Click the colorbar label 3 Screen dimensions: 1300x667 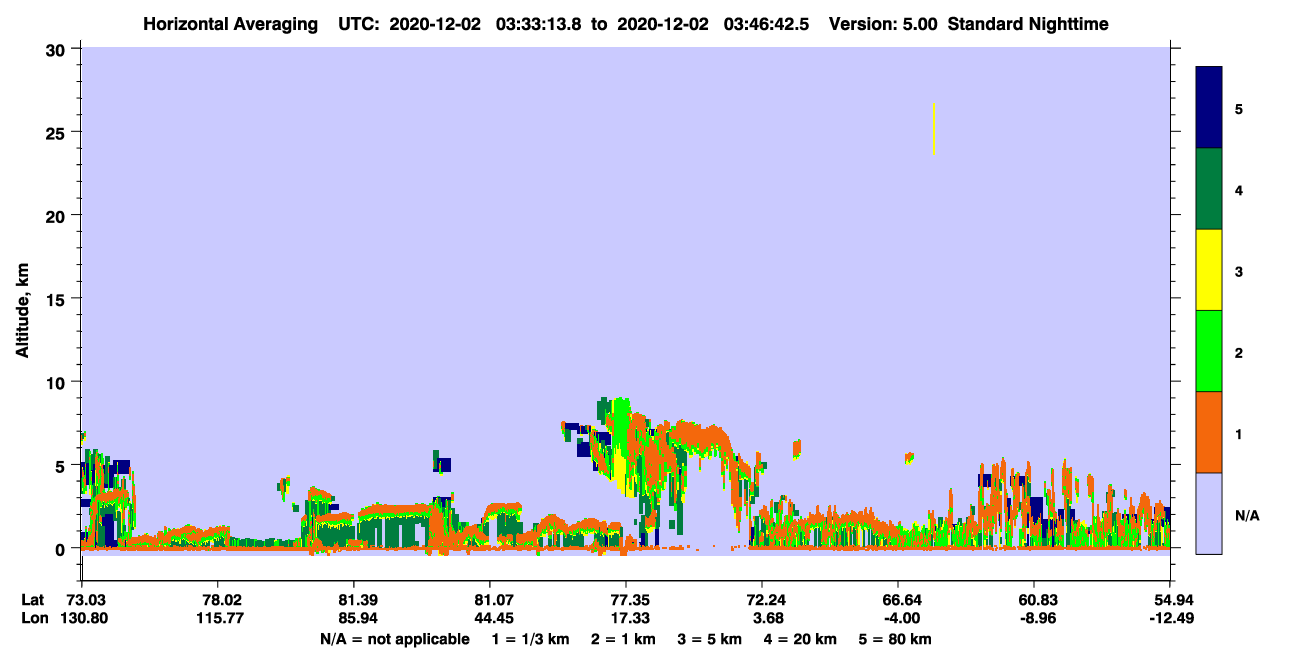(1239, 272)
